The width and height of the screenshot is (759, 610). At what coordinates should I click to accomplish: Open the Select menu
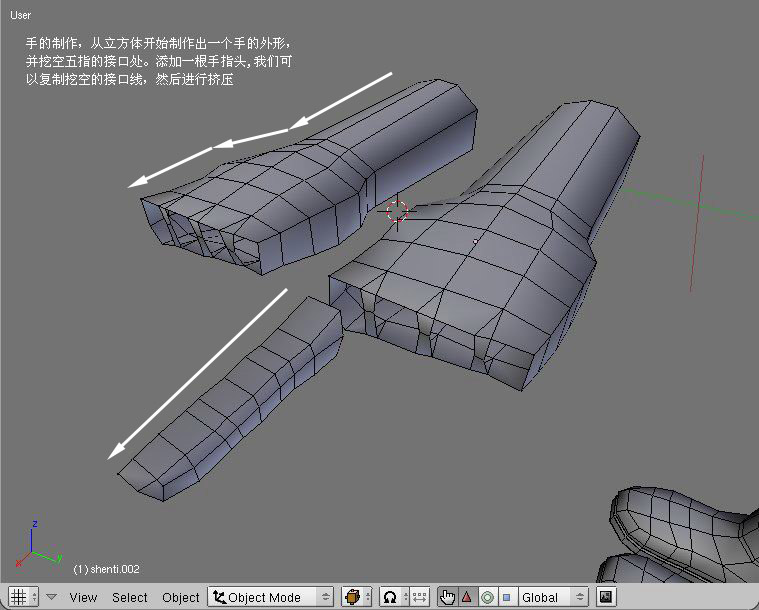129,597
